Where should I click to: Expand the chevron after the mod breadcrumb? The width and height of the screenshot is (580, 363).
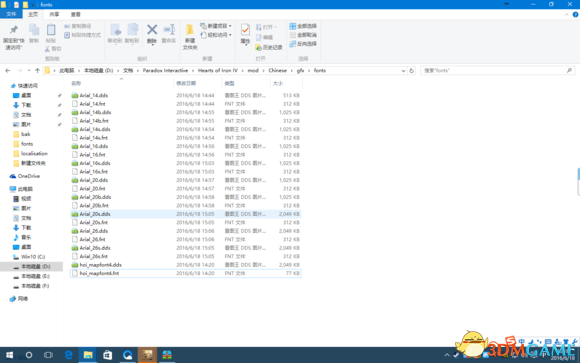263,70
